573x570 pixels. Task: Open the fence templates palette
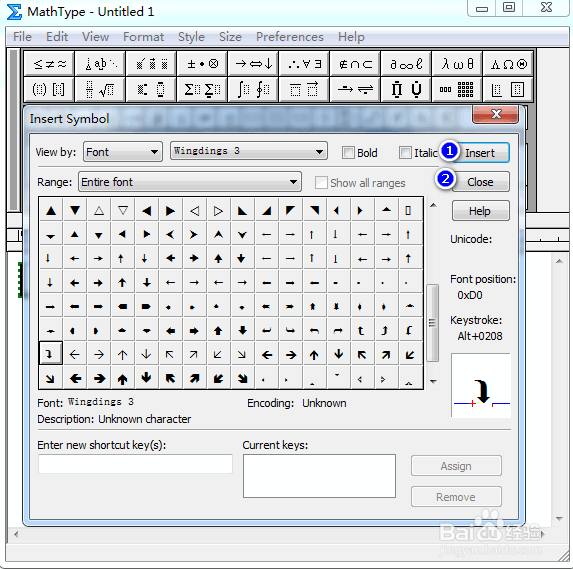pos(49,90)
